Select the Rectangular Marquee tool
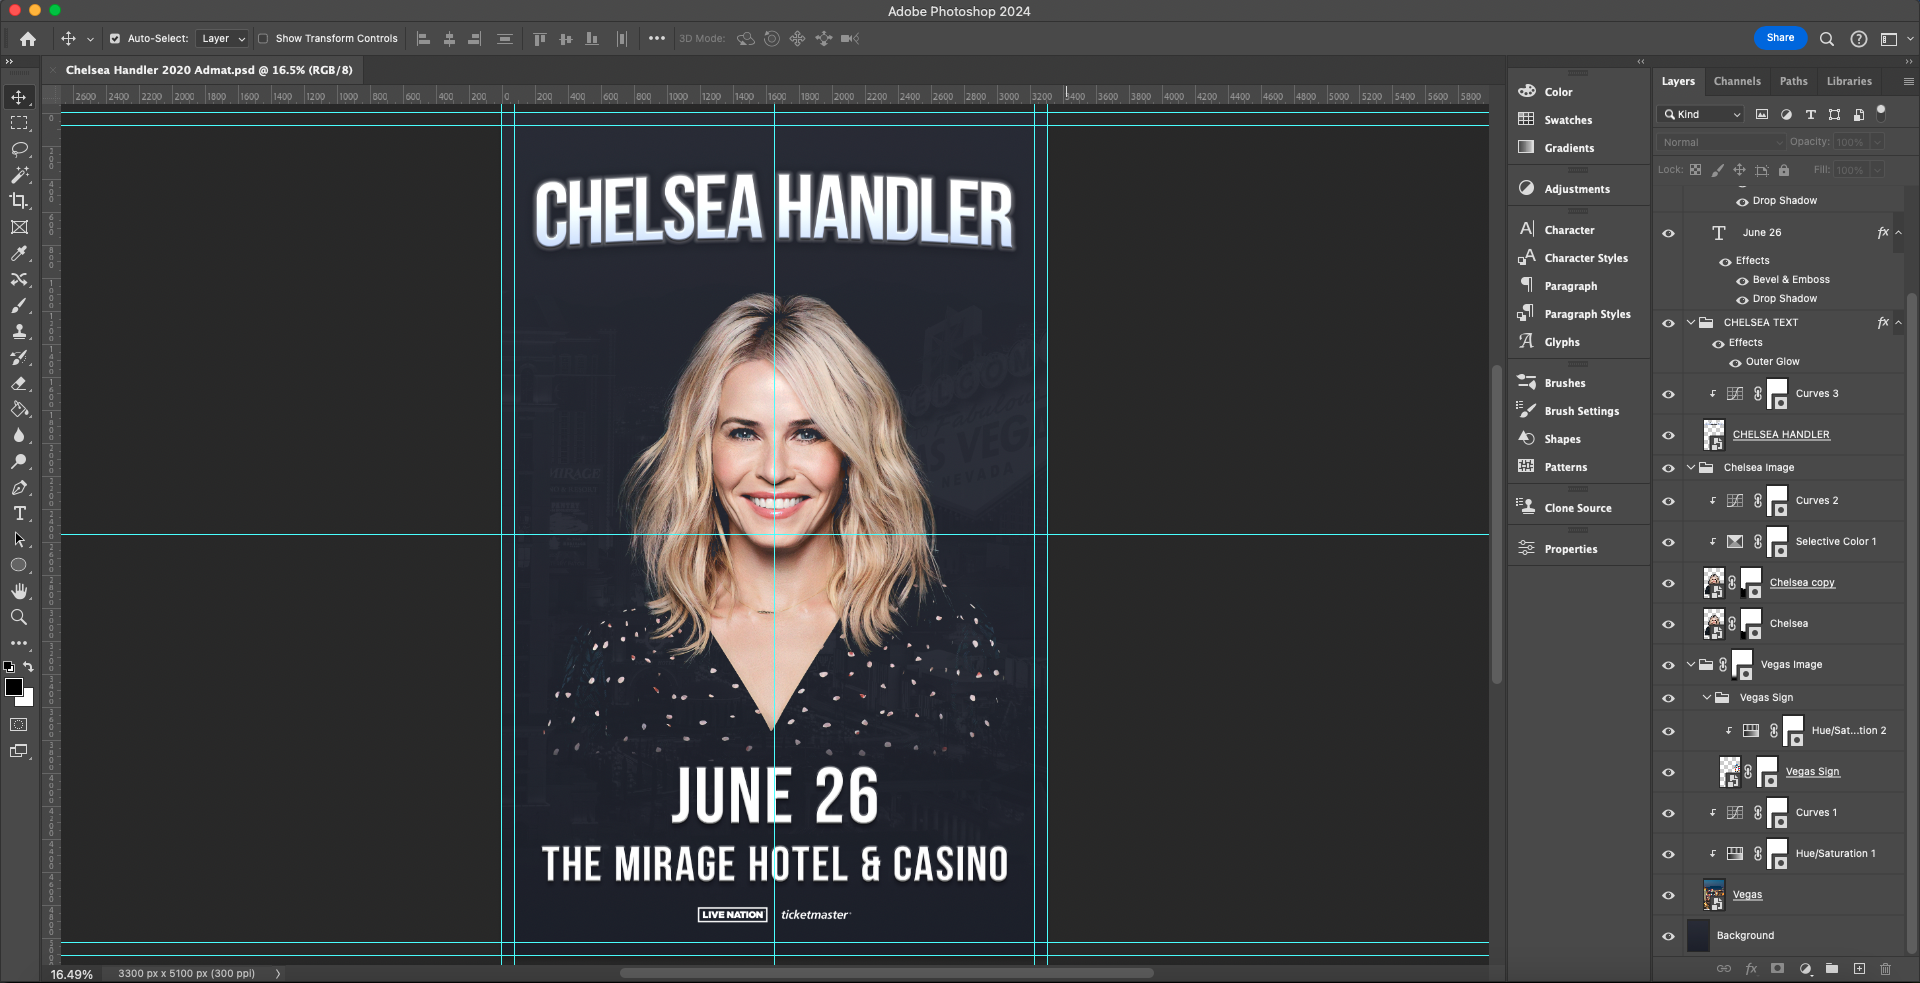 pyautogui.click(x=19, y=123)
